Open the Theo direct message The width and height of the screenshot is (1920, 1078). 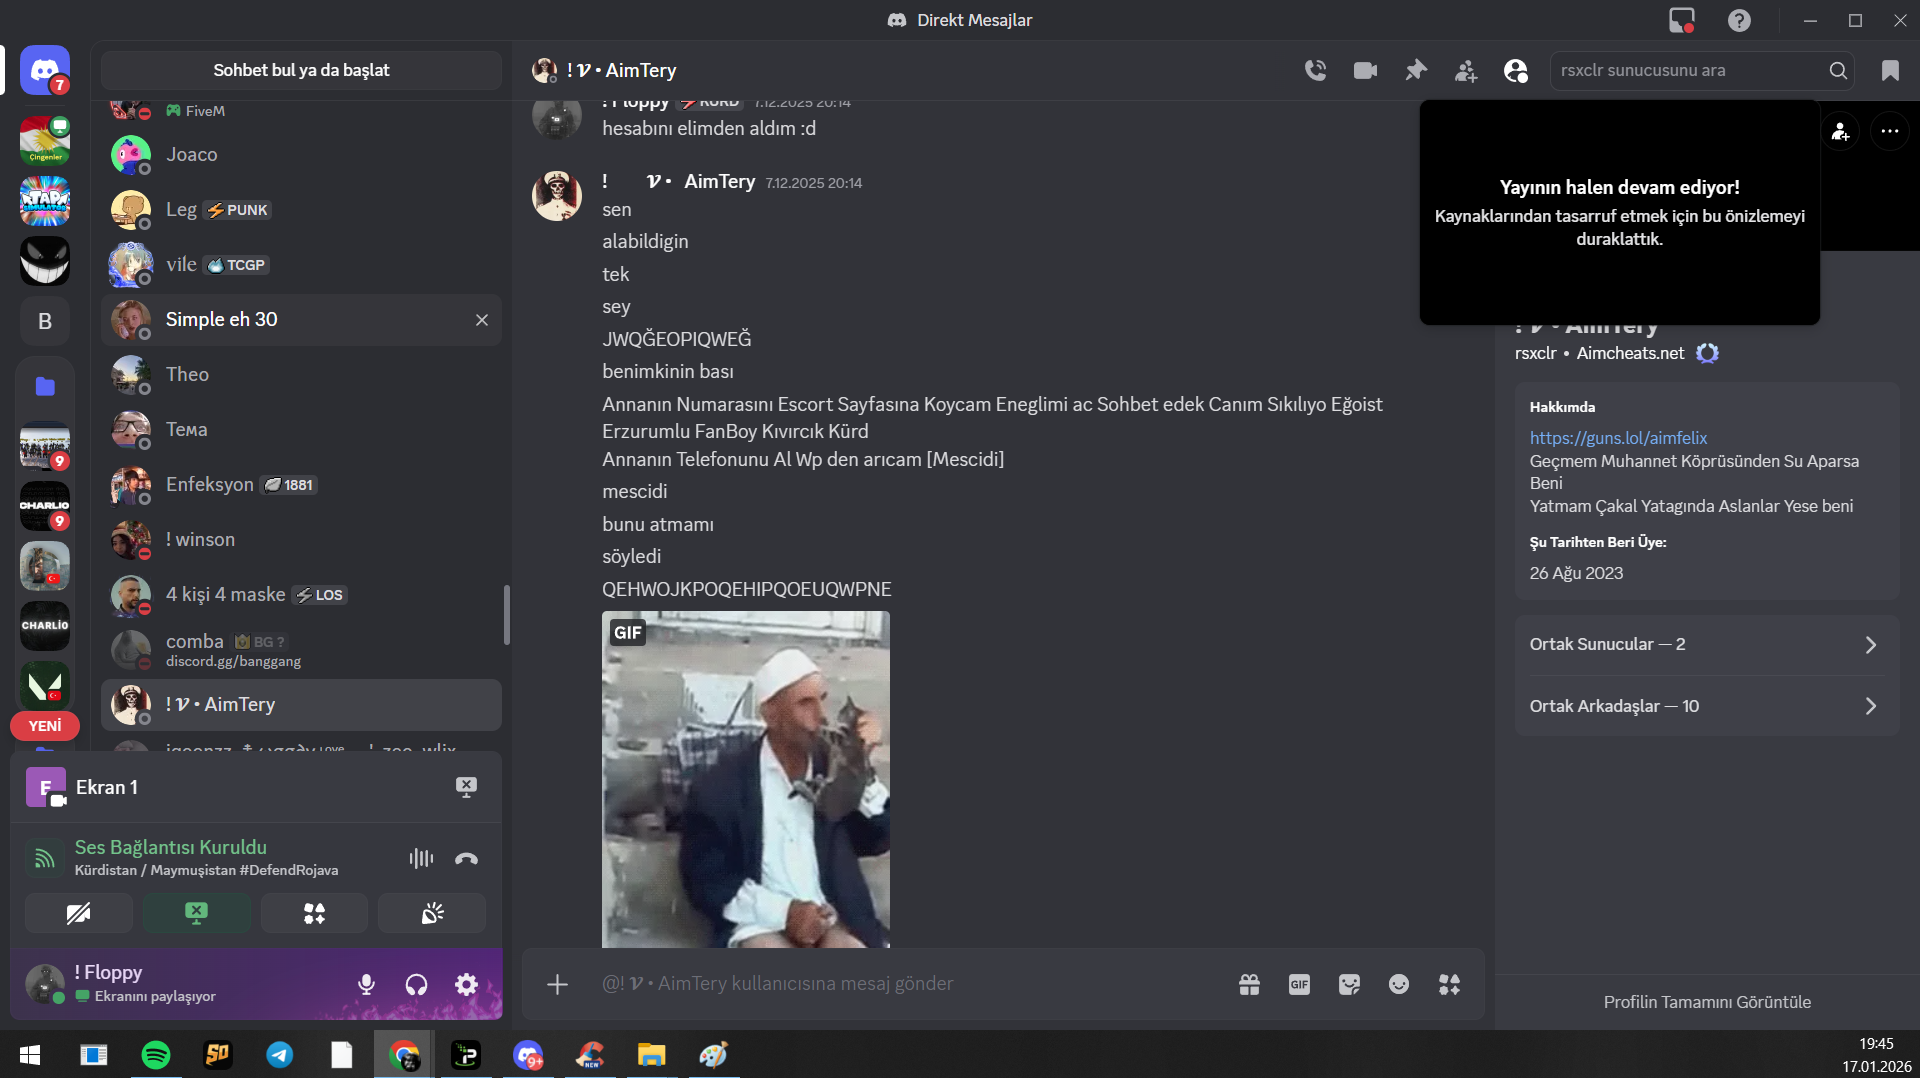click(301, 375)
